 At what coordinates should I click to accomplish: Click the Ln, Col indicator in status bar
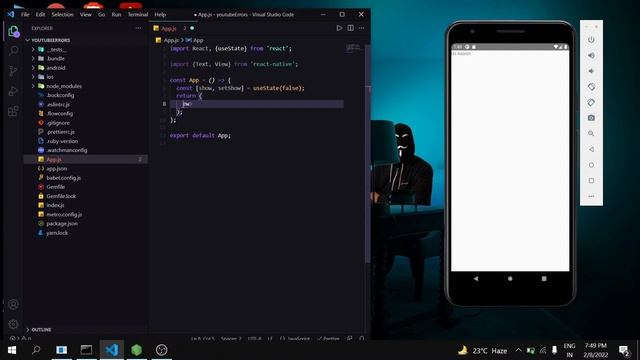(x=202, y=338)
